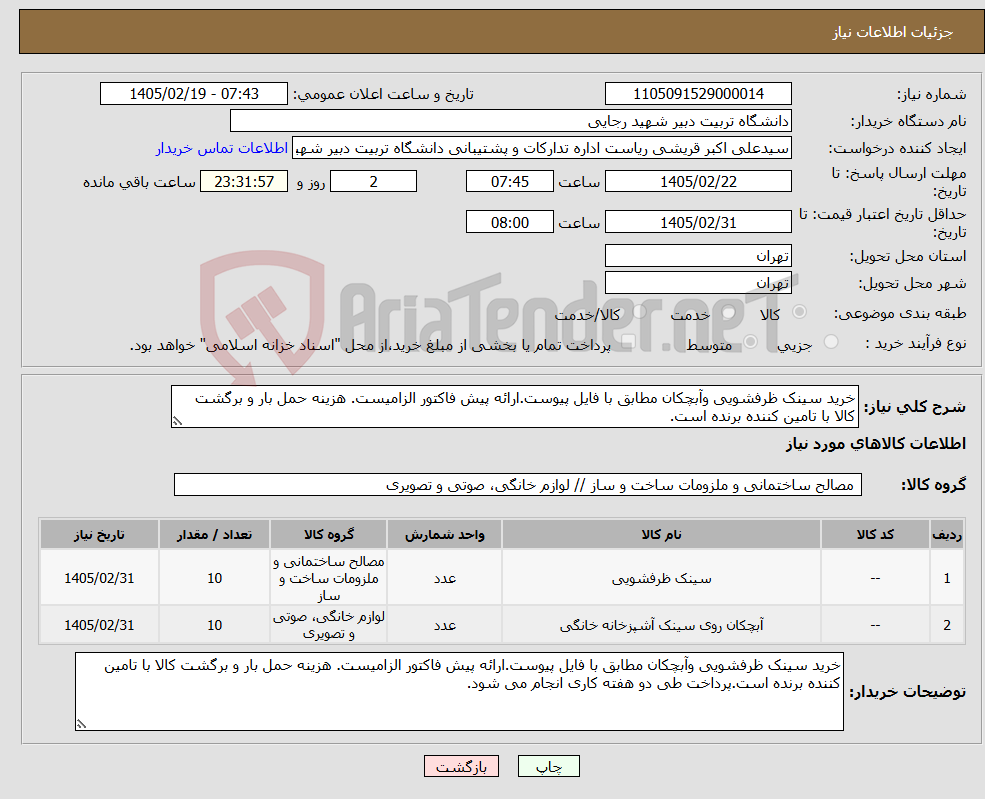Screen dimensions: 985x799
Task: Click the response deadline date 1405/02/22
Action: (x=698, y=182)
